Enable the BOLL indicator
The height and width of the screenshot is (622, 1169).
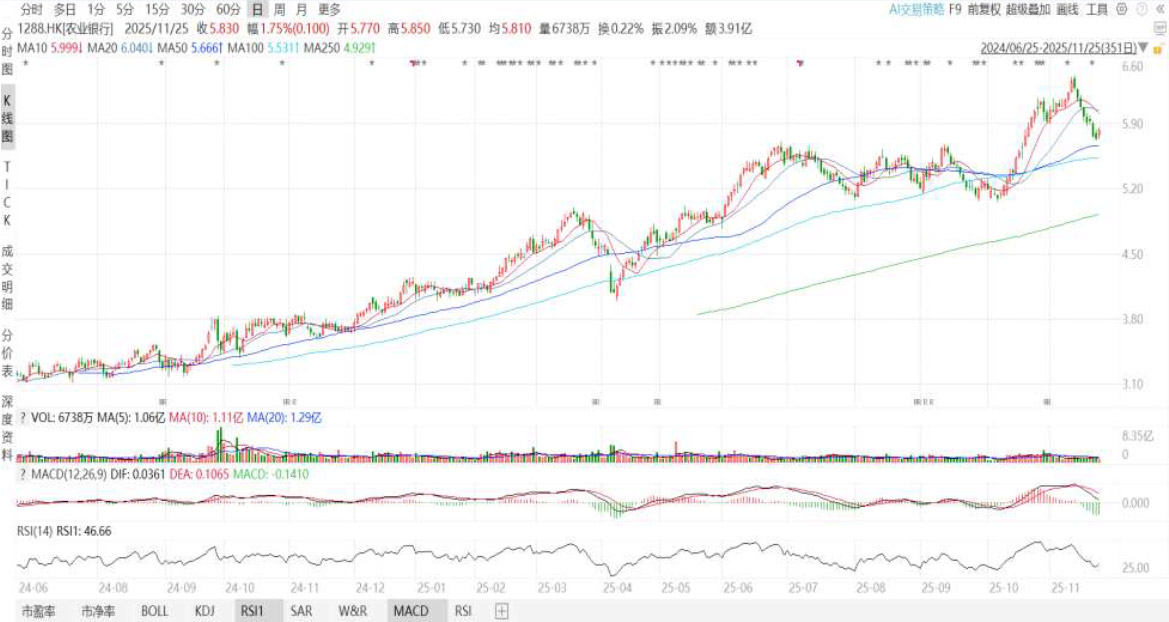154,610
